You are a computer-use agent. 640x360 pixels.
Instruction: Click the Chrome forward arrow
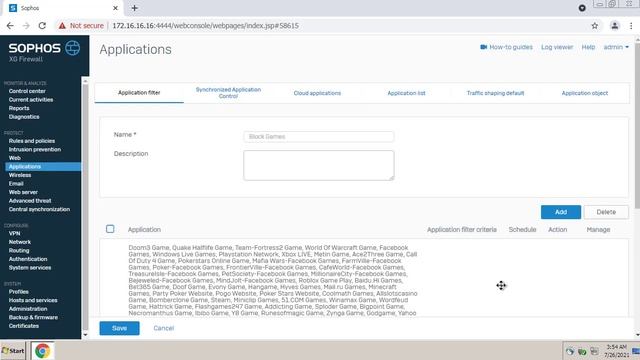[x=26, y=26]
